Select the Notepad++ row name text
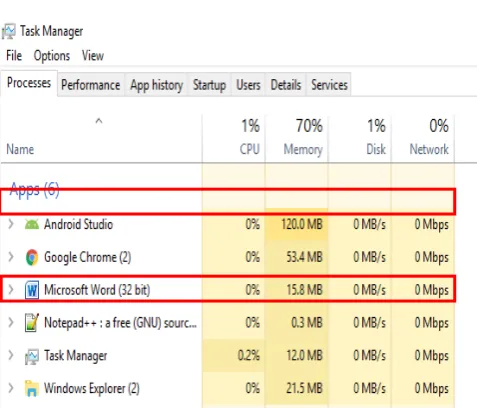The width and height of the screenshot is (477, 408). [x=120, y=323]
